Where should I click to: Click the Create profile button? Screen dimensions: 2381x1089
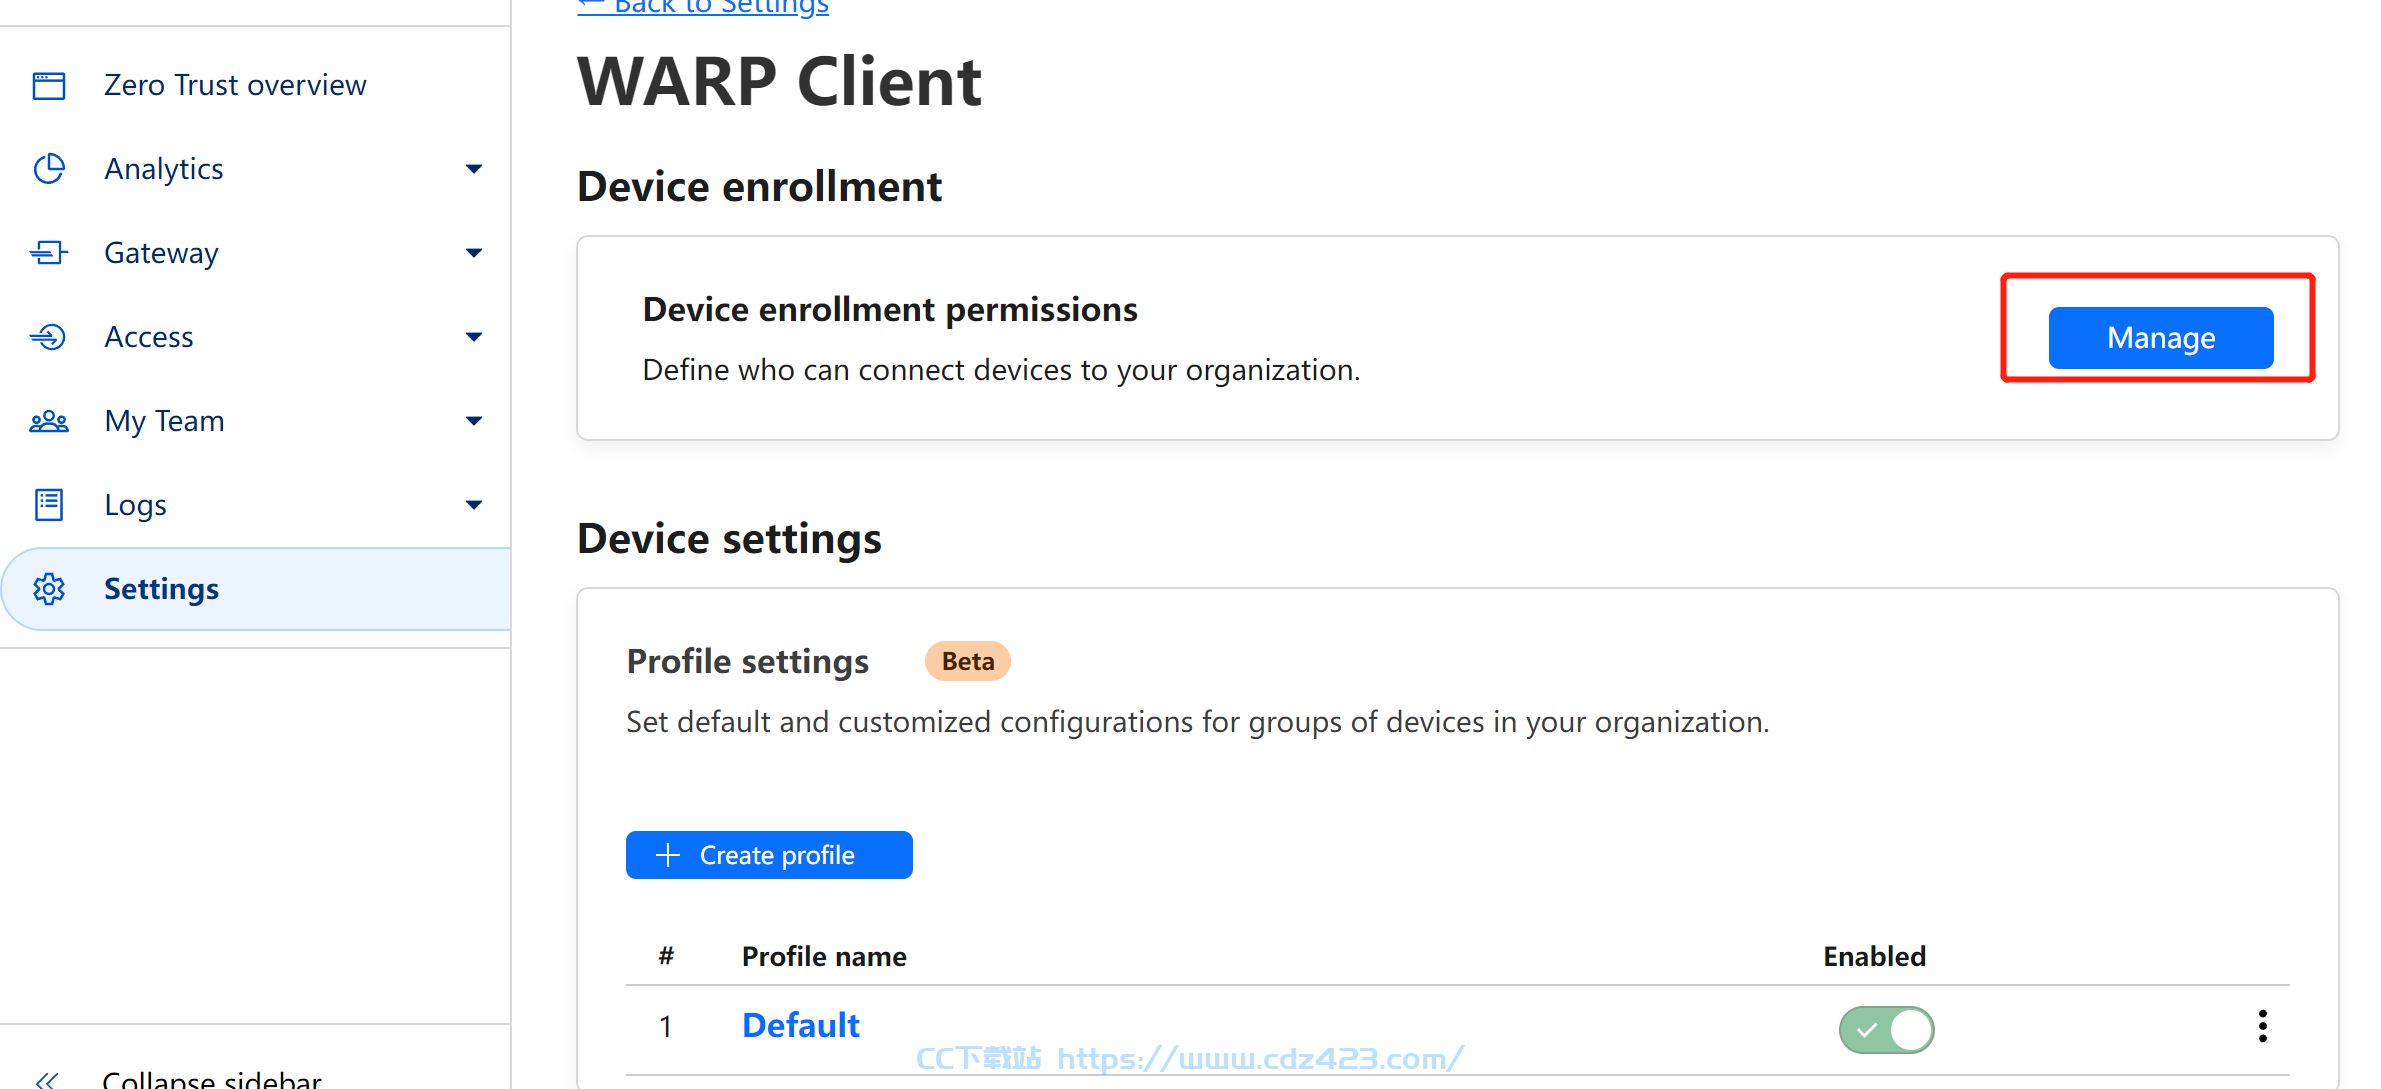tap(769, 855)
